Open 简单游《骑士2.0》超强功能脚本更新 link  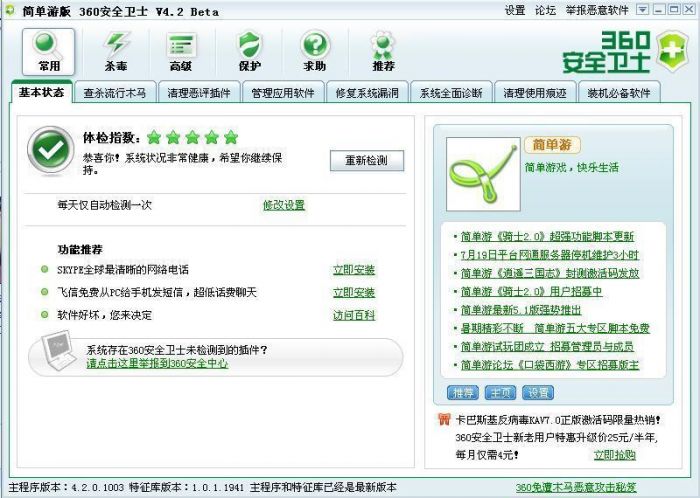(x=547, y=237)
